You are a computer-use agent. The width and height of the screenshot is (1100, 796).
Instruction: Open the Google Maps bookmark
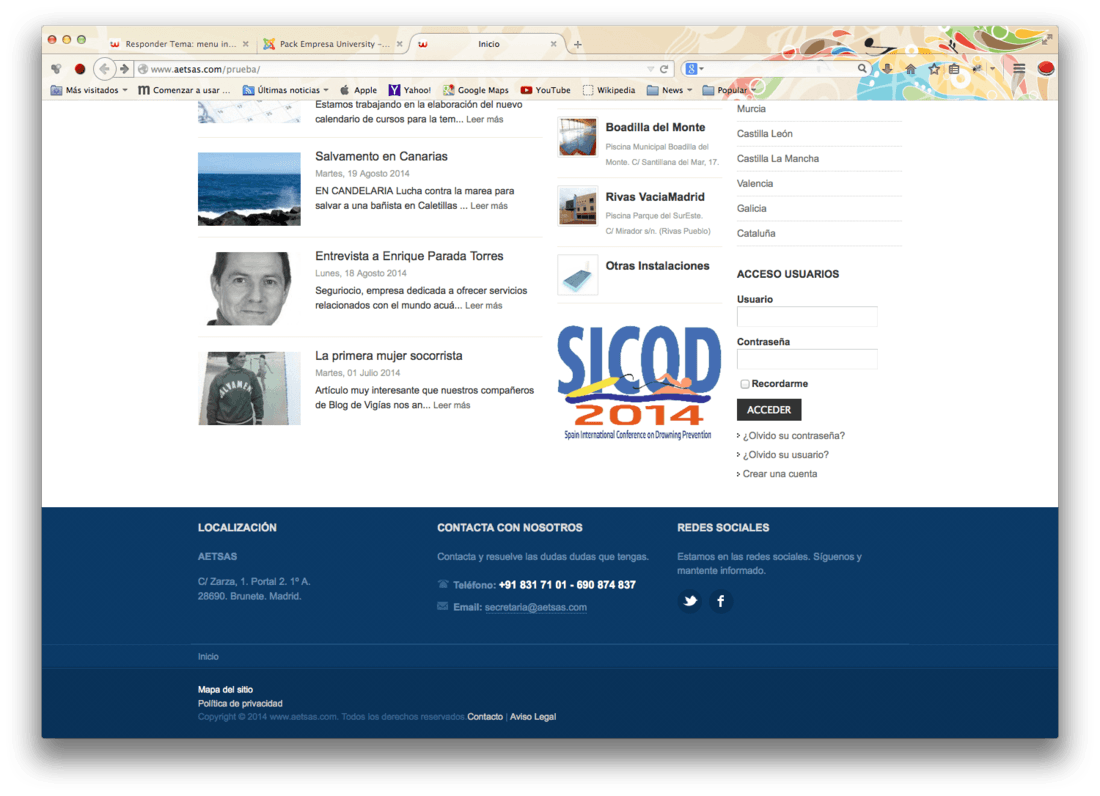[476, 90]
